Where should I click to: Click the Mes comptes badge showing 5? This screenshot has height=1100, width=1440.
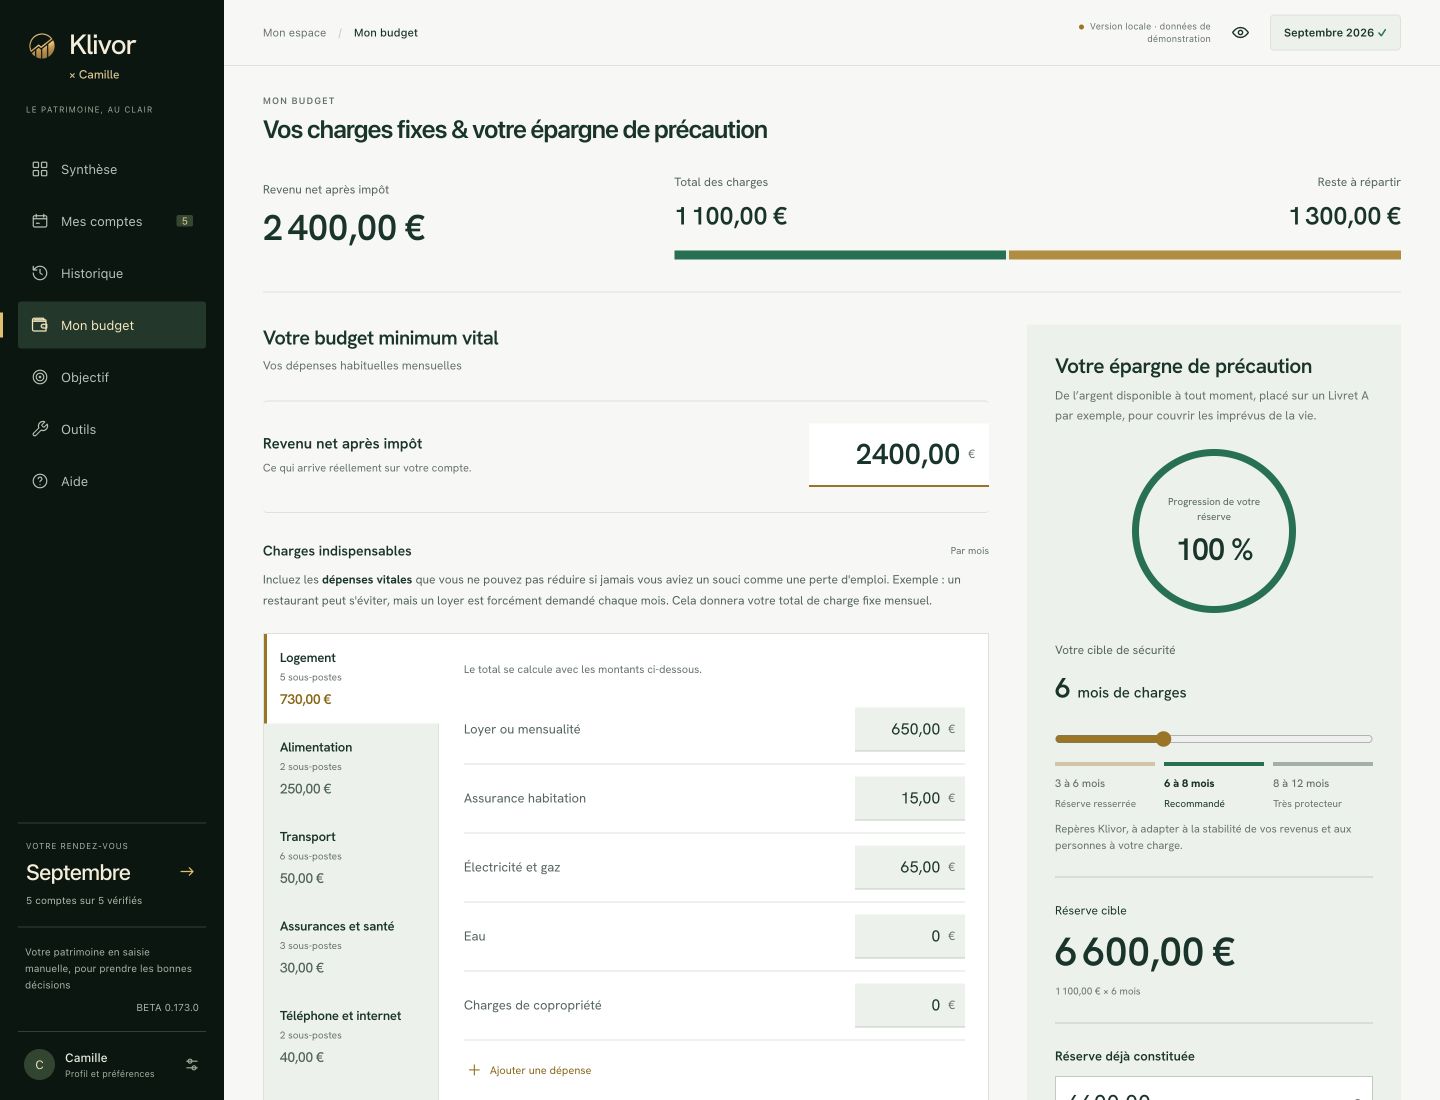tap(185, 221)
